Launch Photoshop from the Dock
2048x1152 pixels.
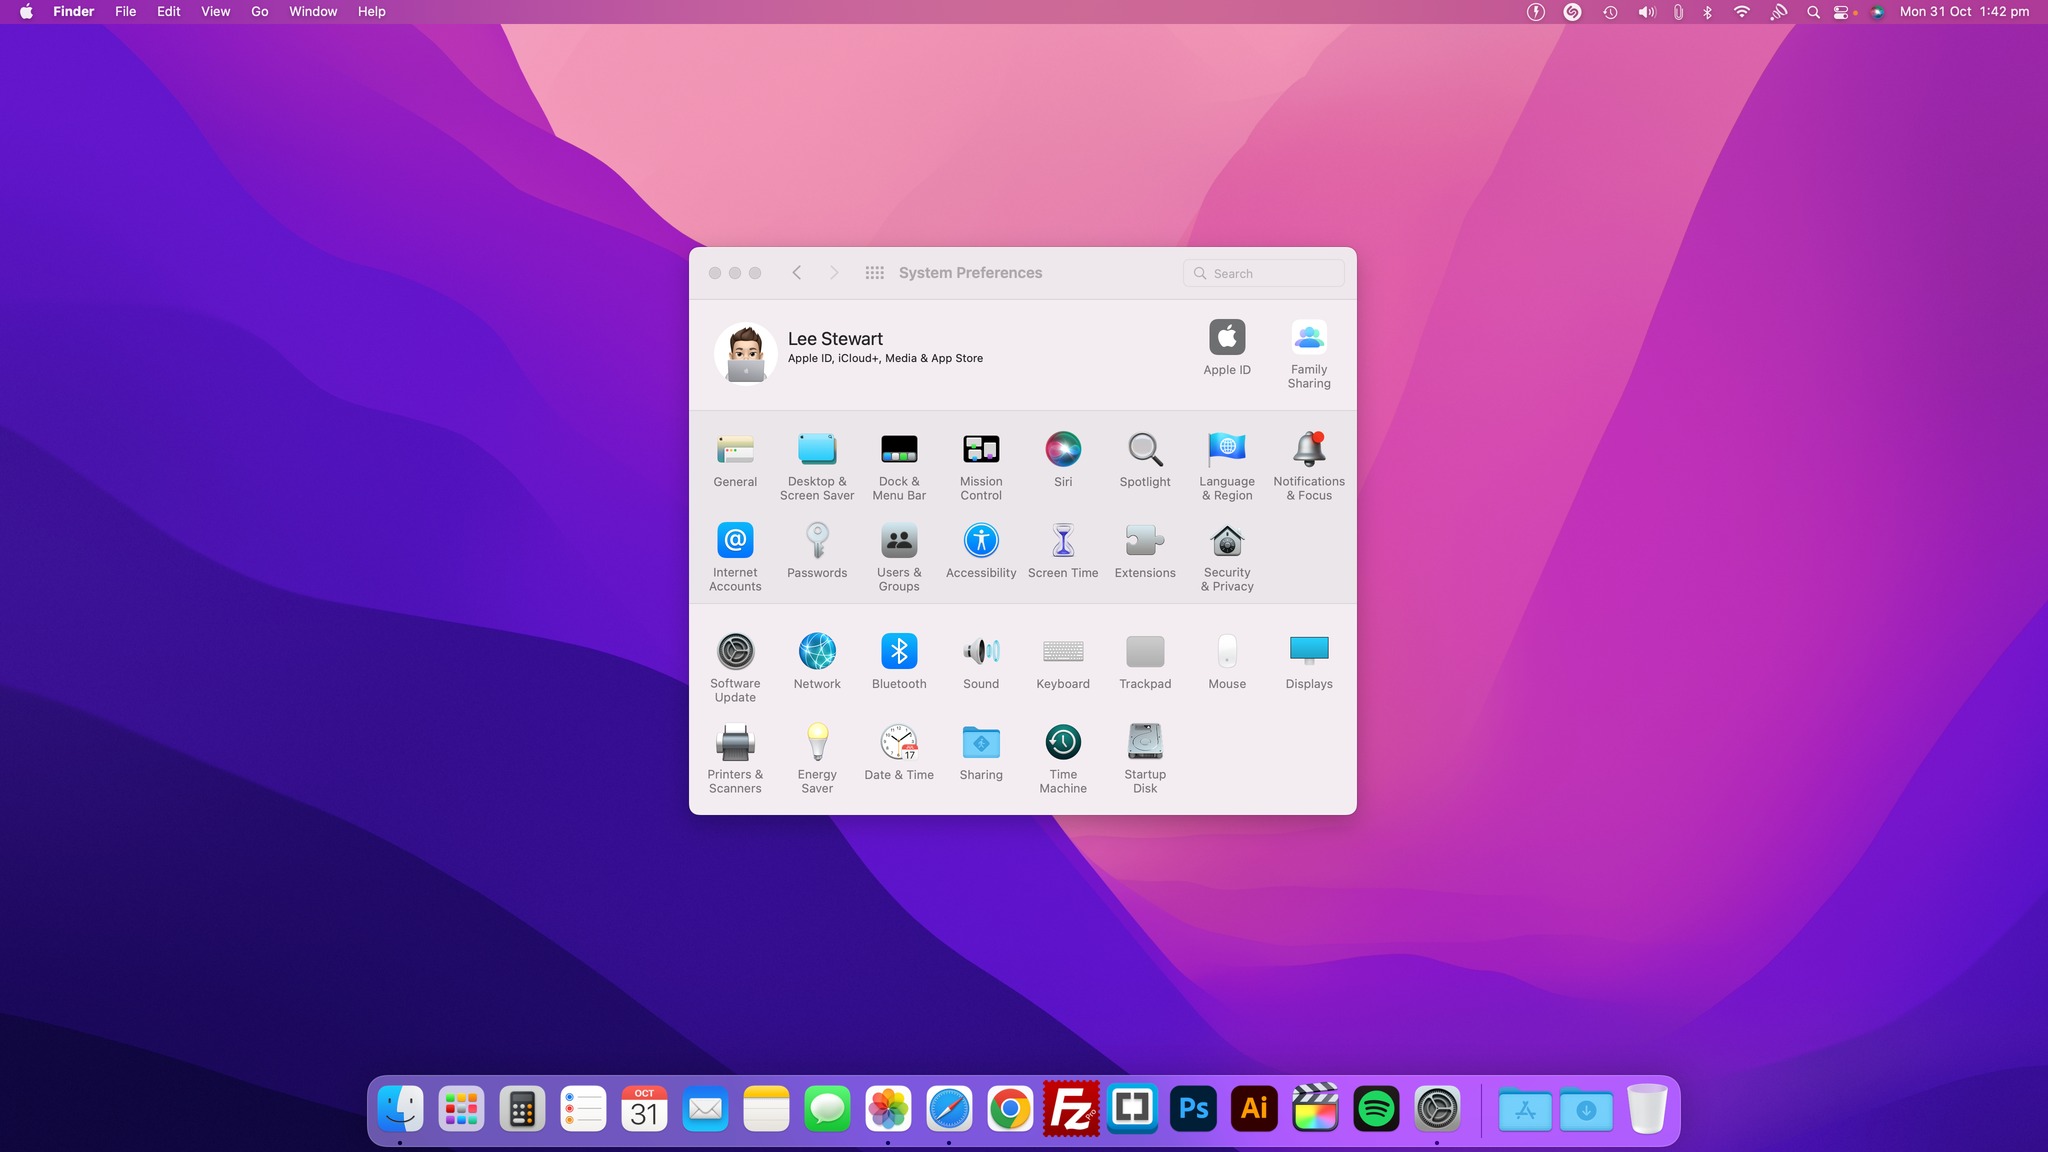[x=1193, y=1108]
